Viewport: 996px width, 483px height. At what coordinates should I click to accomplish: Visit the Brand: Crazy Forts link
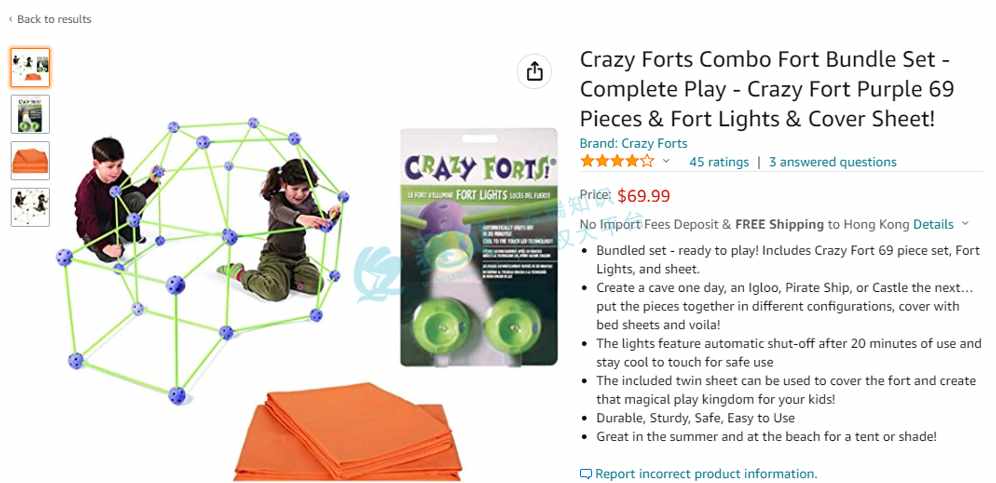click(x=633, y=144)
